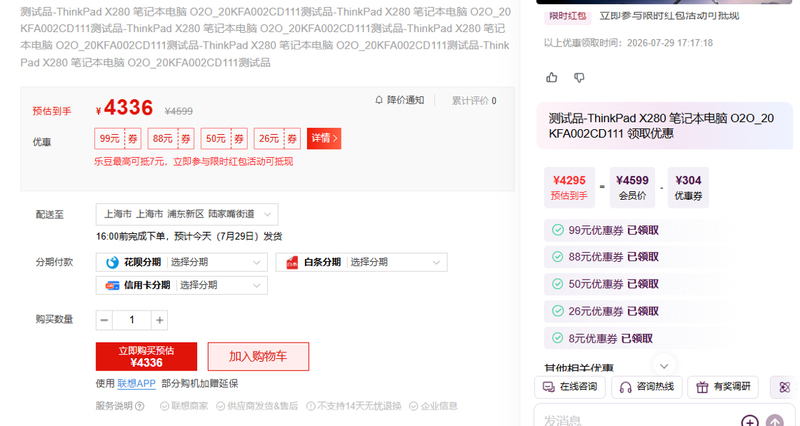The height and width of the screenshot is (426, 800).
Task: Click 以上优惠领取时间 timestamp text
Action: pyautogui.click(x=628, y=43)
